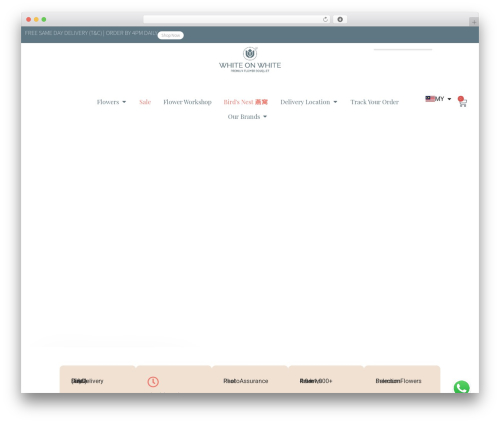Go to the Sale page

(x=145, y=102)
